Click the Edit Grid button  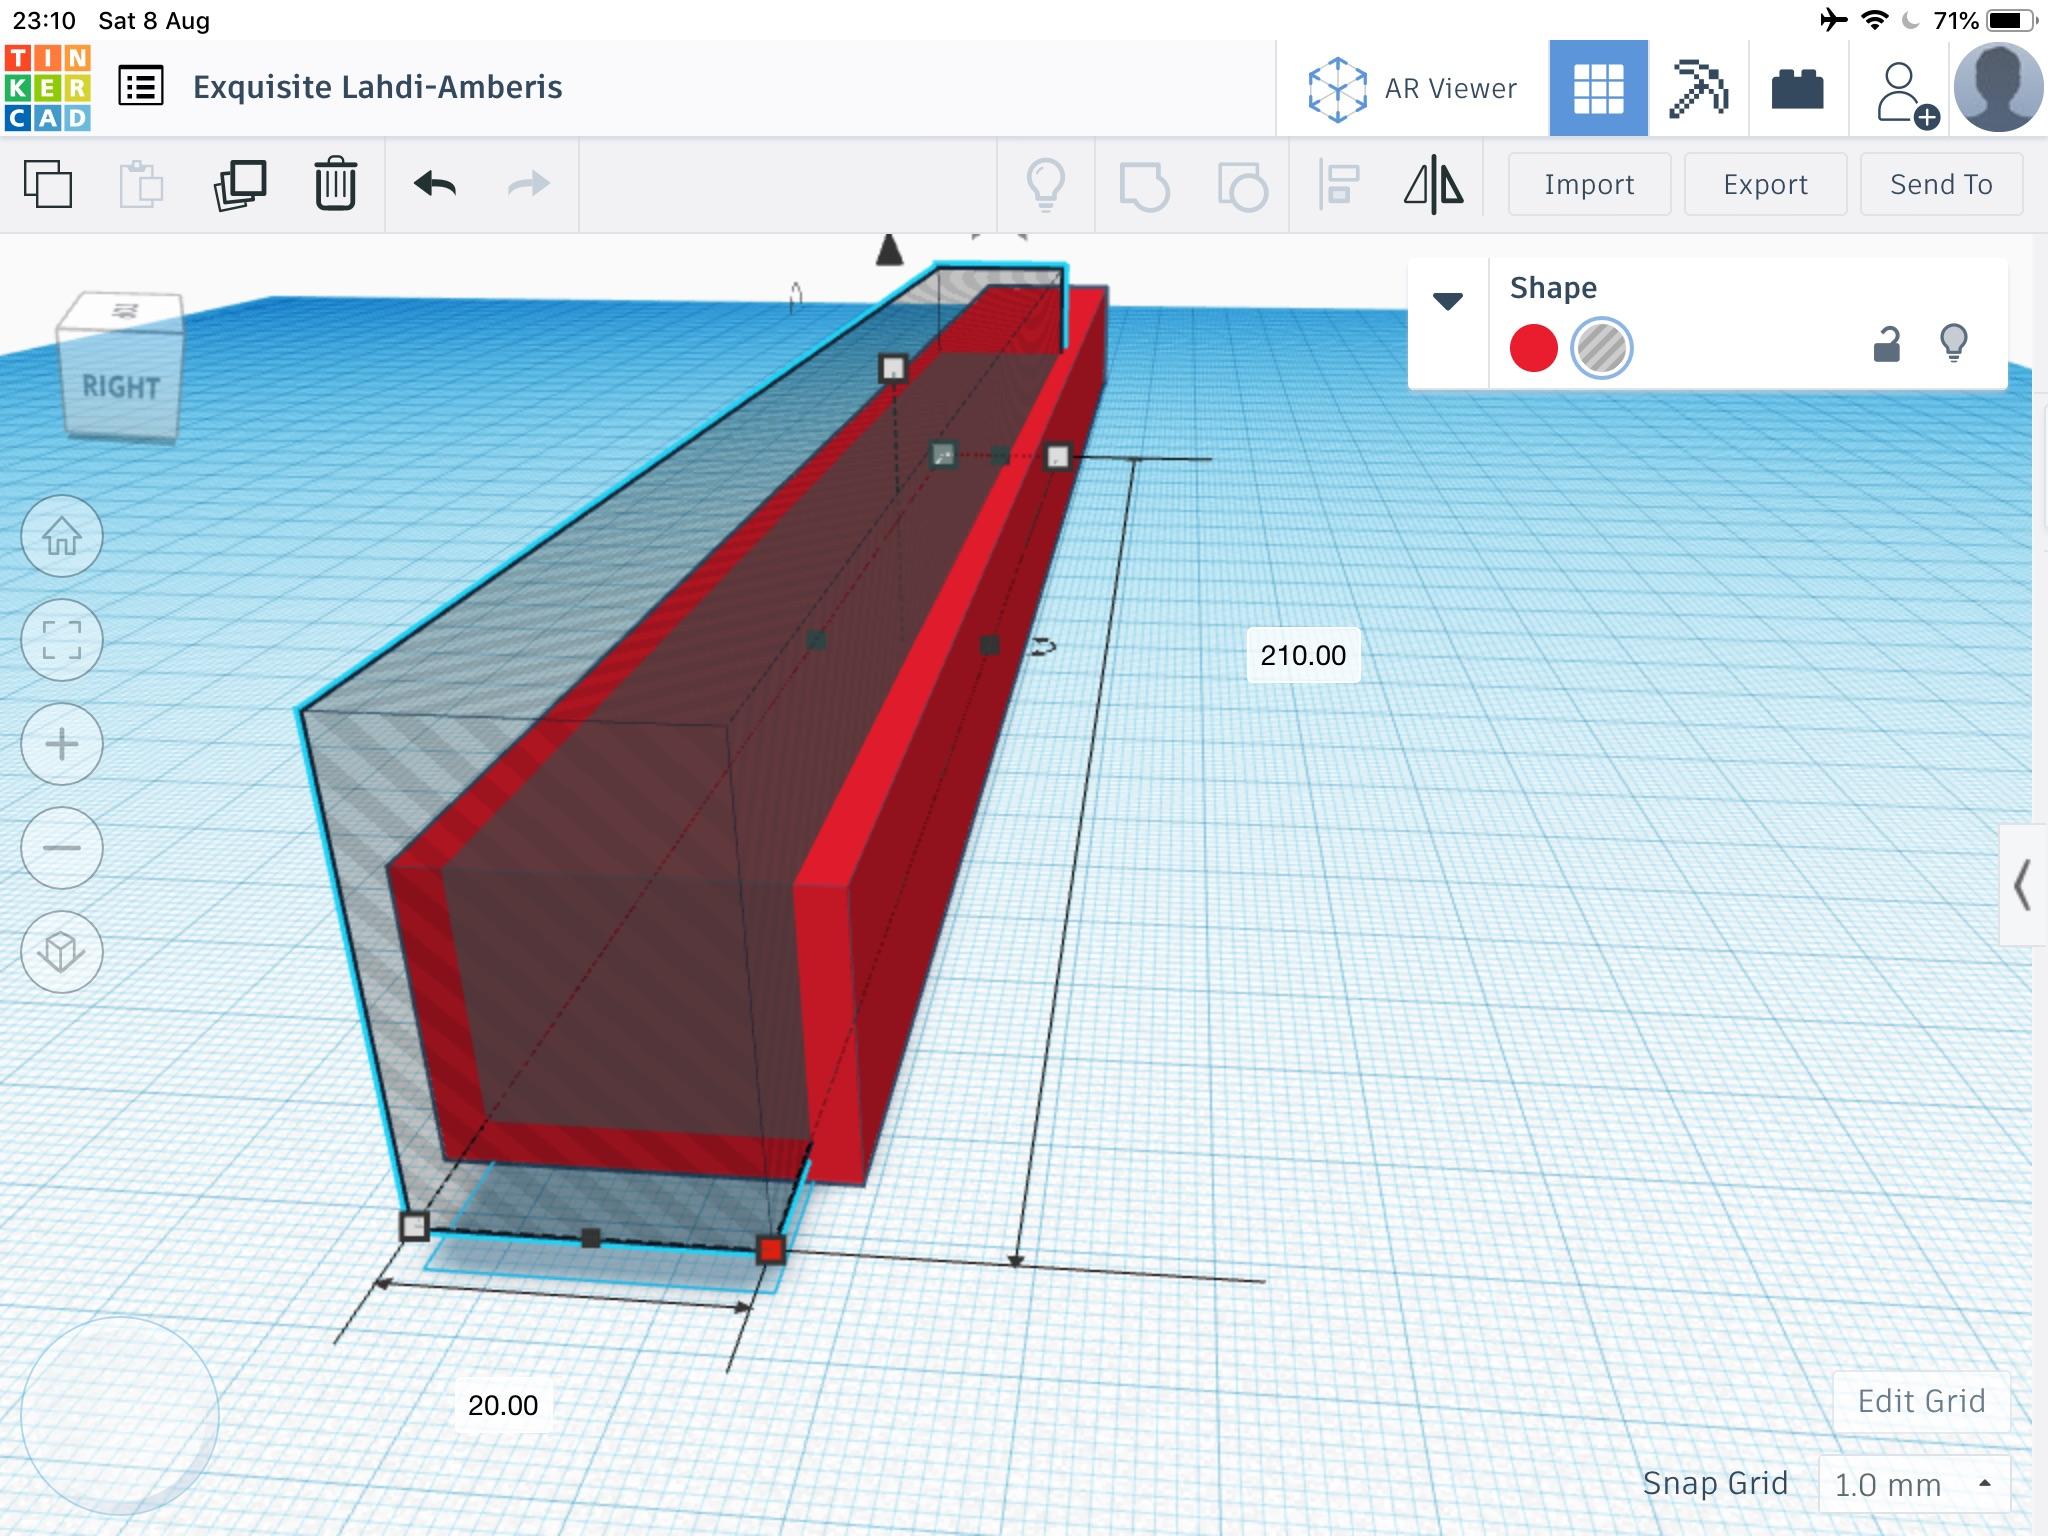pyautogui.click(x=1920, y=1401)
